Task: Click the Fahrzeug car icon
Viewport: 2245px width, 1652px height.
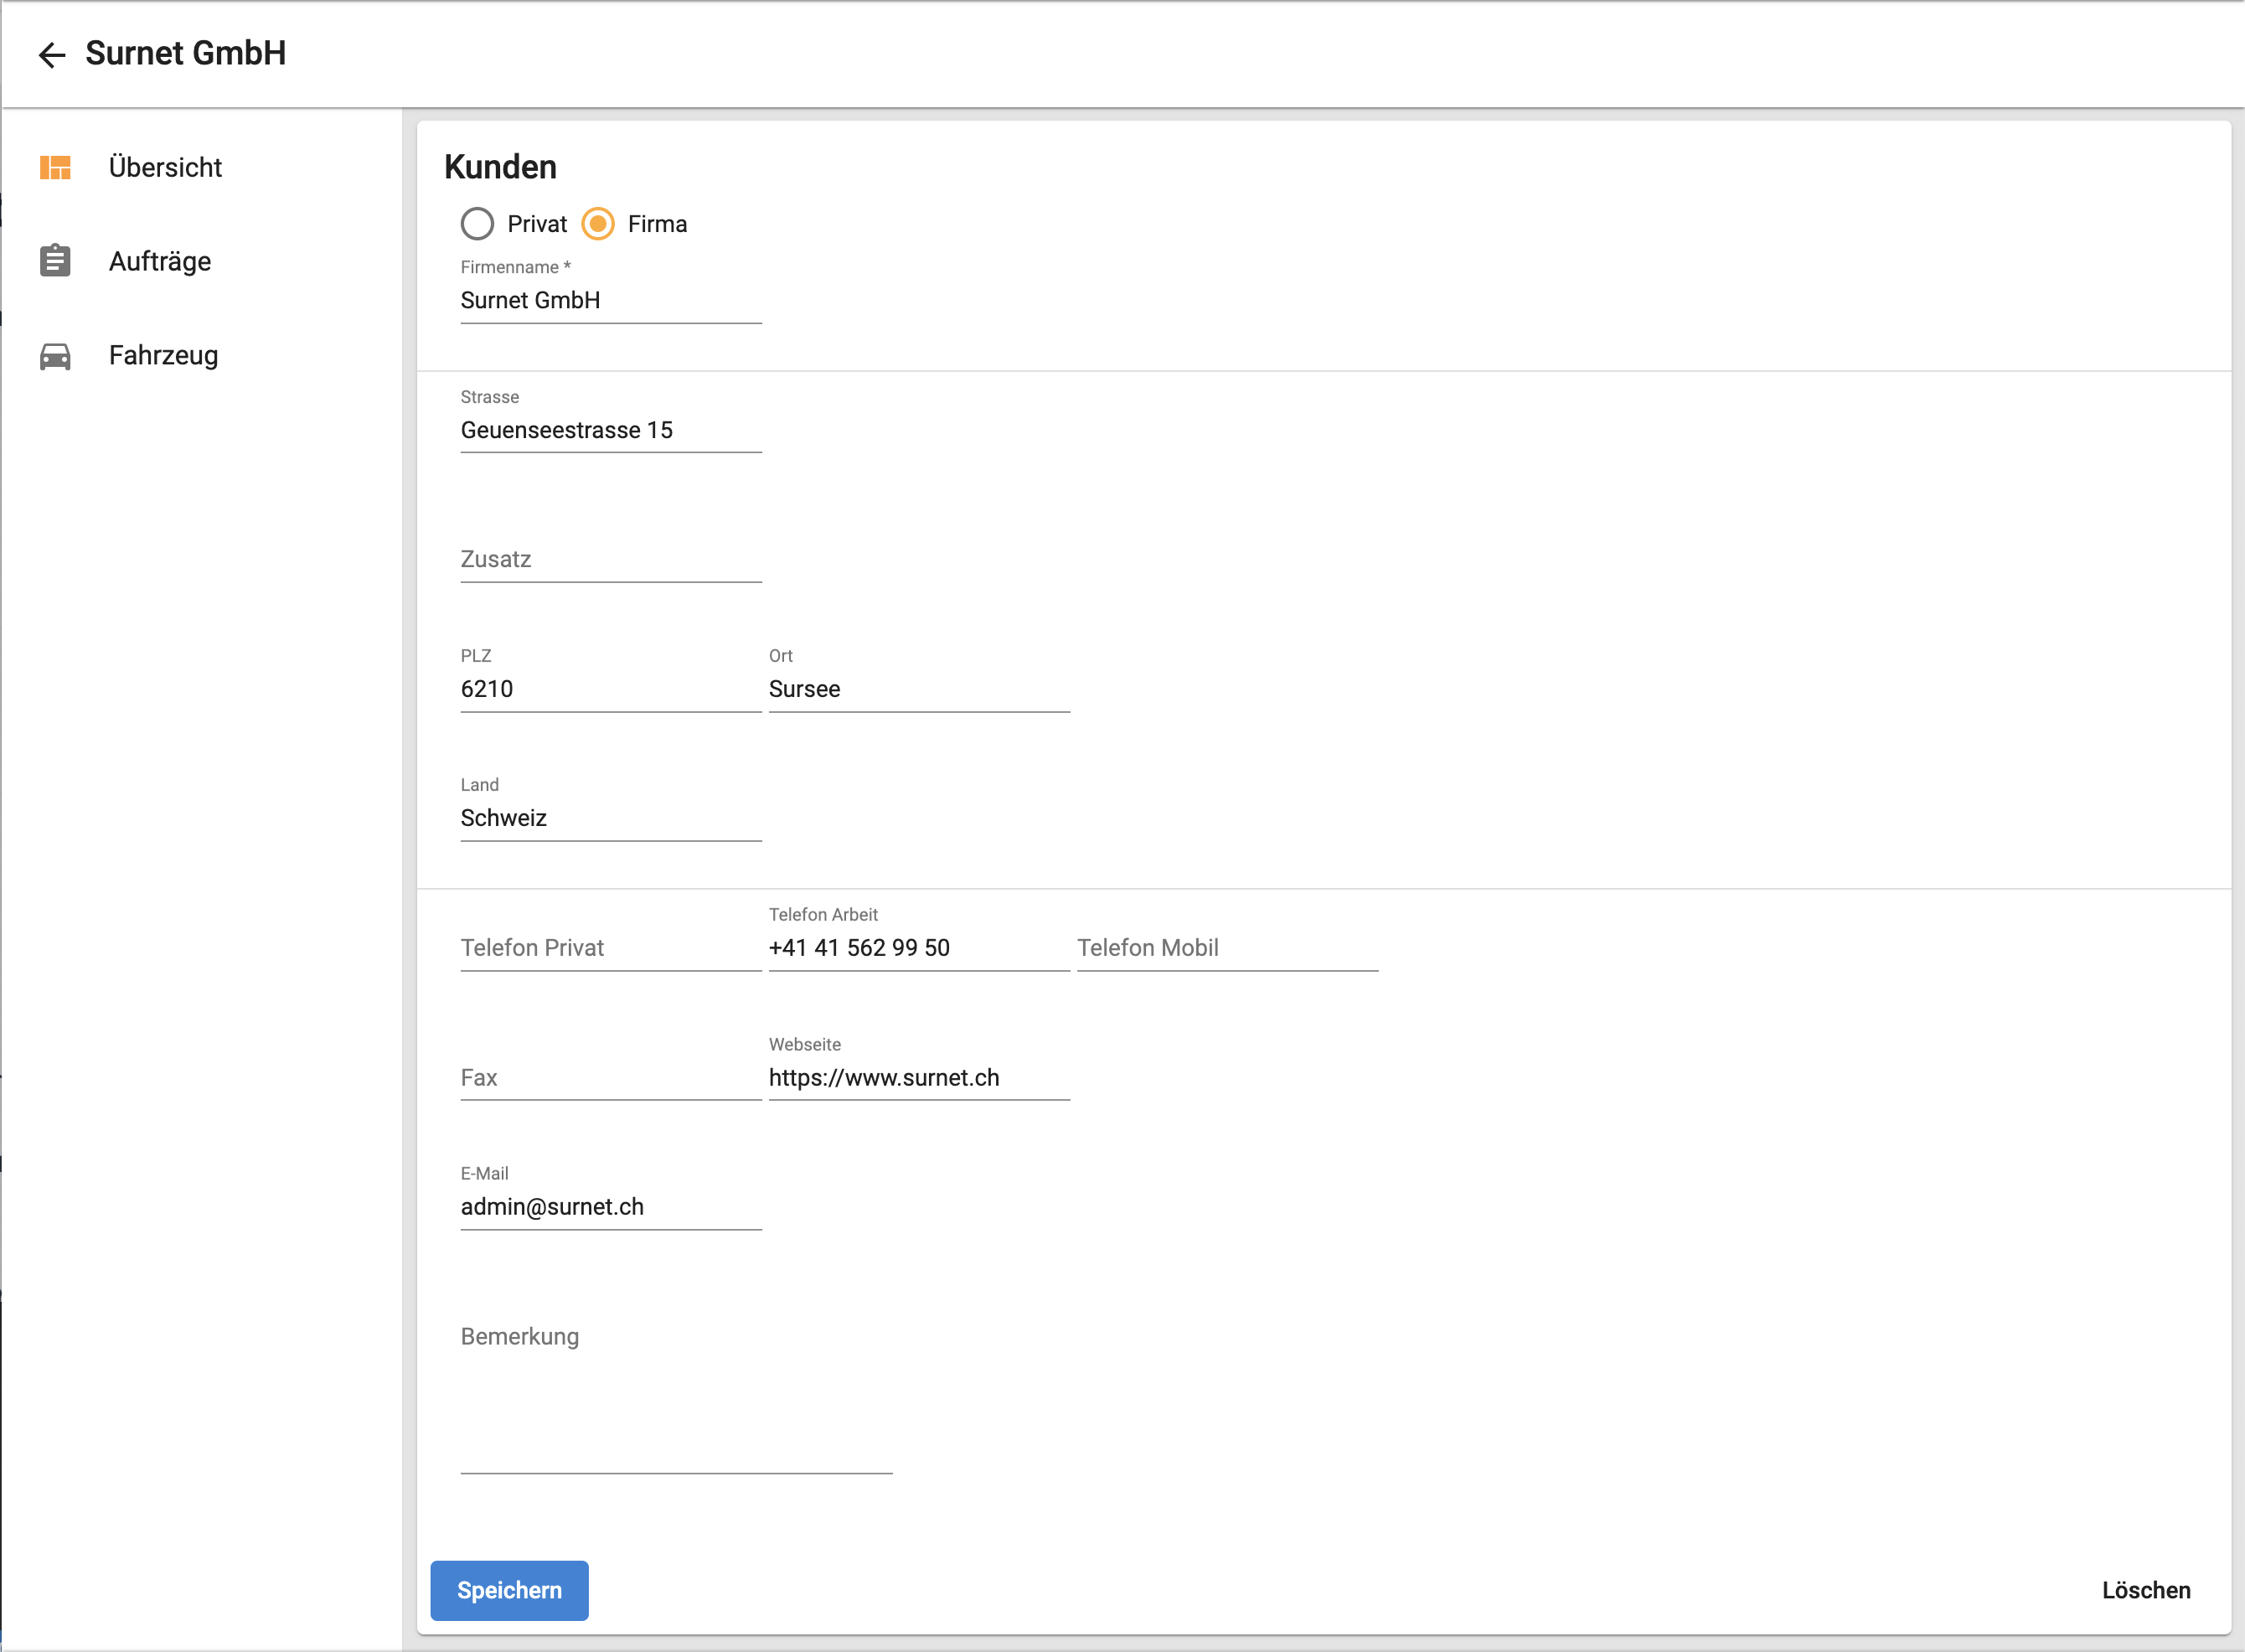Action: (55, 356)
